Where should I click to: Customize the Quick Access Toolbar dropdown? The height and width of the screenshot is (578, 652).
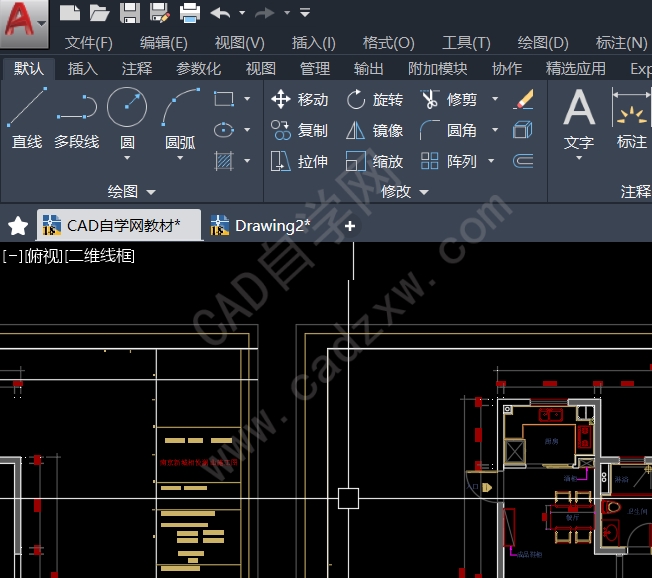[x=305, y=12]
